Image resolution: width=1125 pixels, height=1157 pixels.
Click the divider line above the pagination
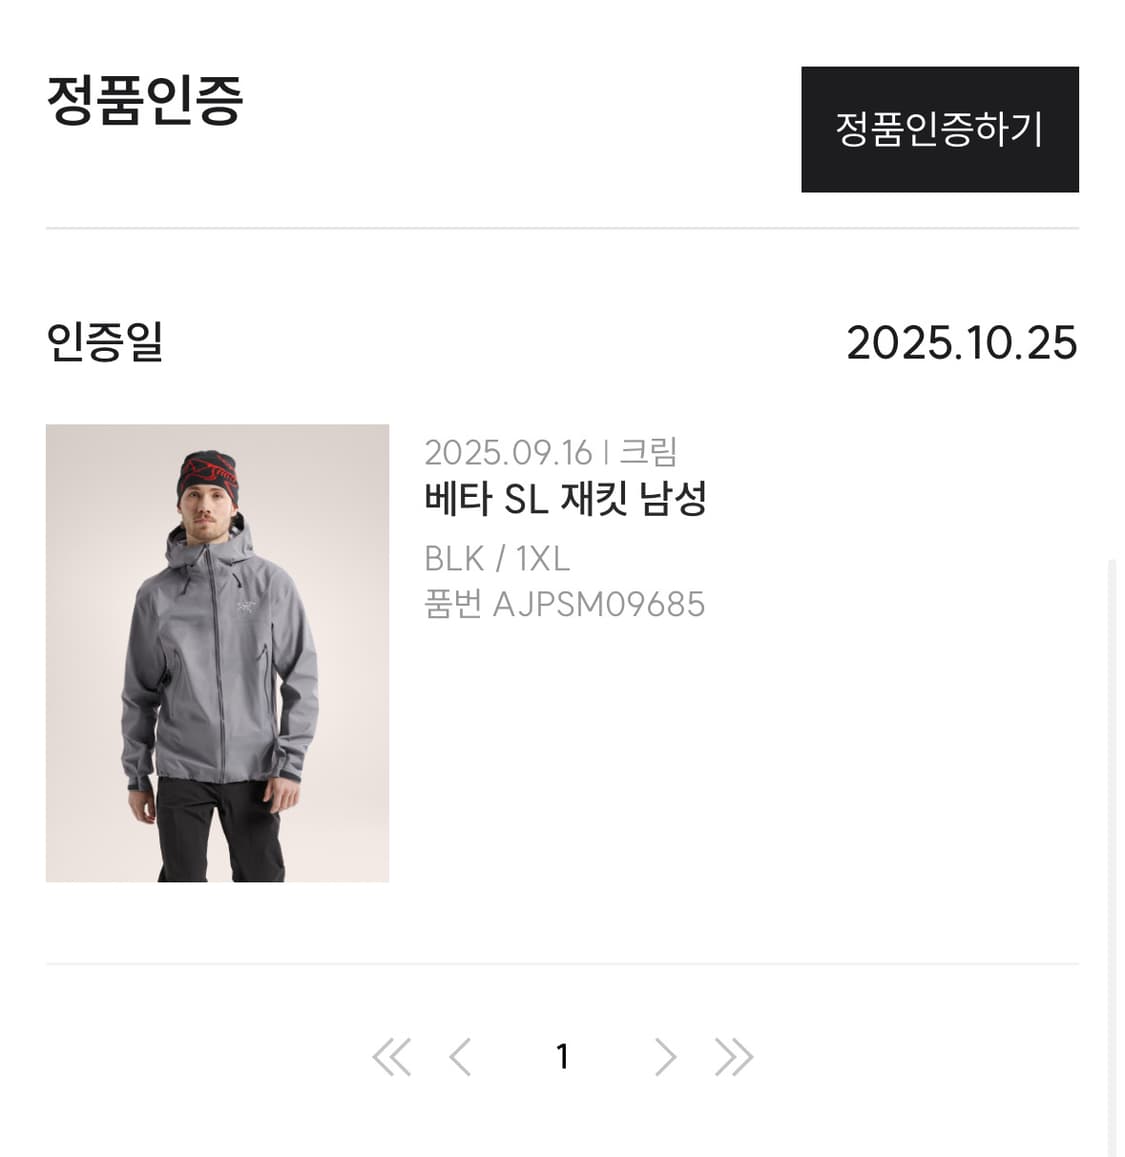pyautogui.click(x=562, y=964)
